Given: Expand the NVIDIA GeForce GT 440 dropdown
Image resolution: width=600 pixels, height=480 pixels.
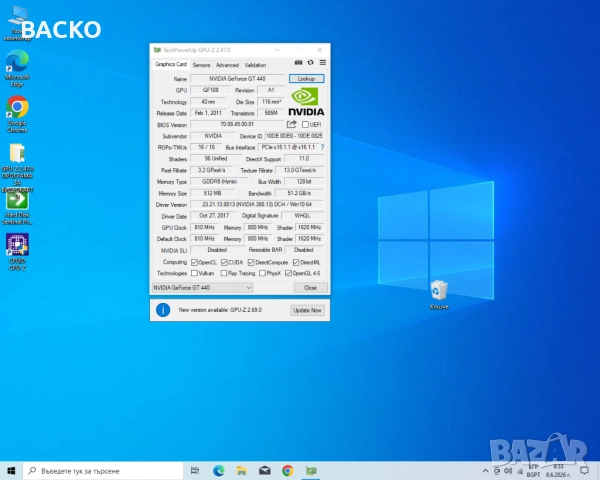Looking at the screenshot, I should [x=202, y=287].
